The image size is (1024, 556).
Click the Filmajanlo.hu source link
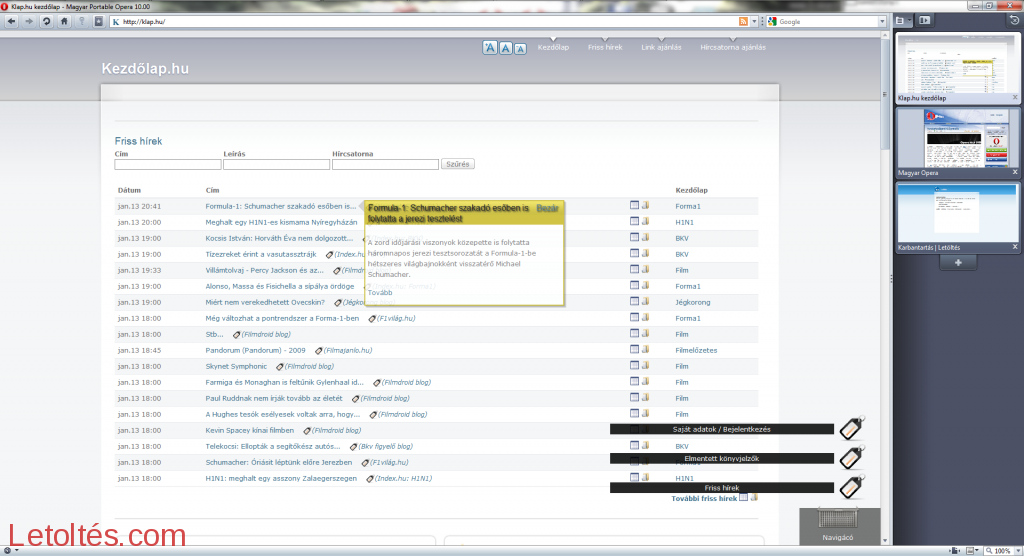pyautogui.click(x=348, y=350)
